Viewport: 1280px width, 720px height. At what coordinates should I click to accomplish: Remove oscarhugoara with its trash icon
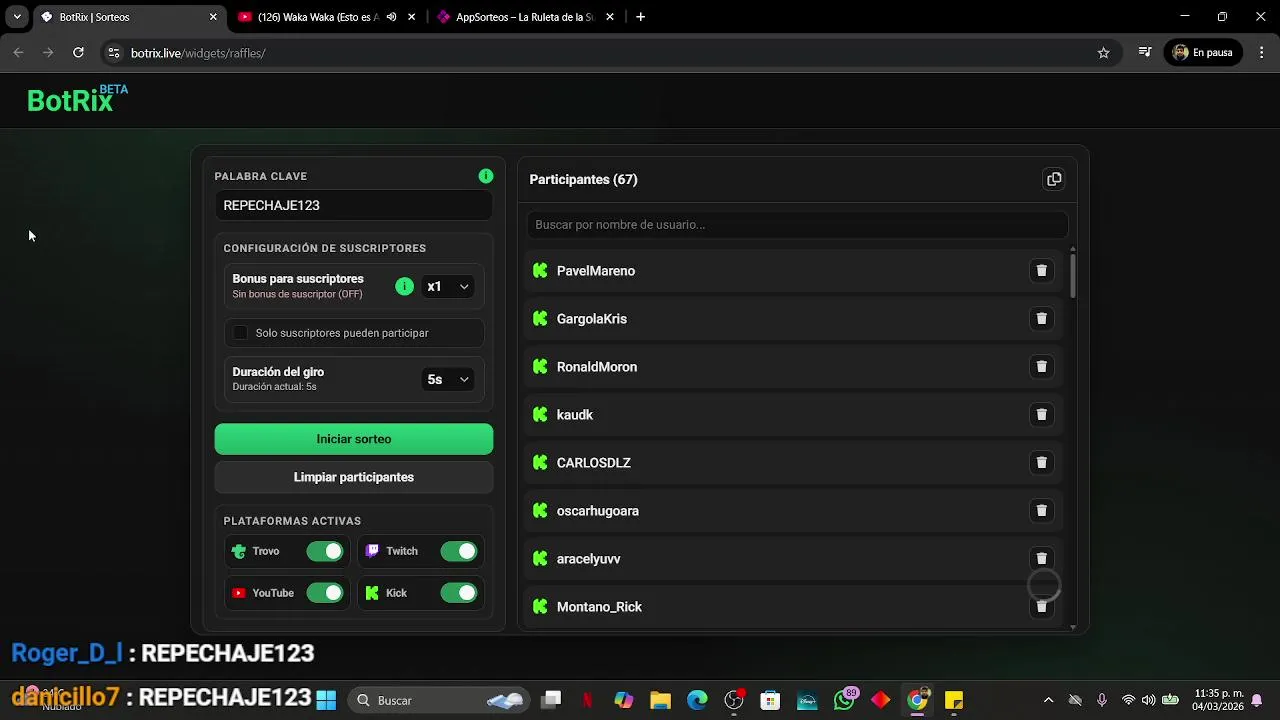click(1041, 511)
